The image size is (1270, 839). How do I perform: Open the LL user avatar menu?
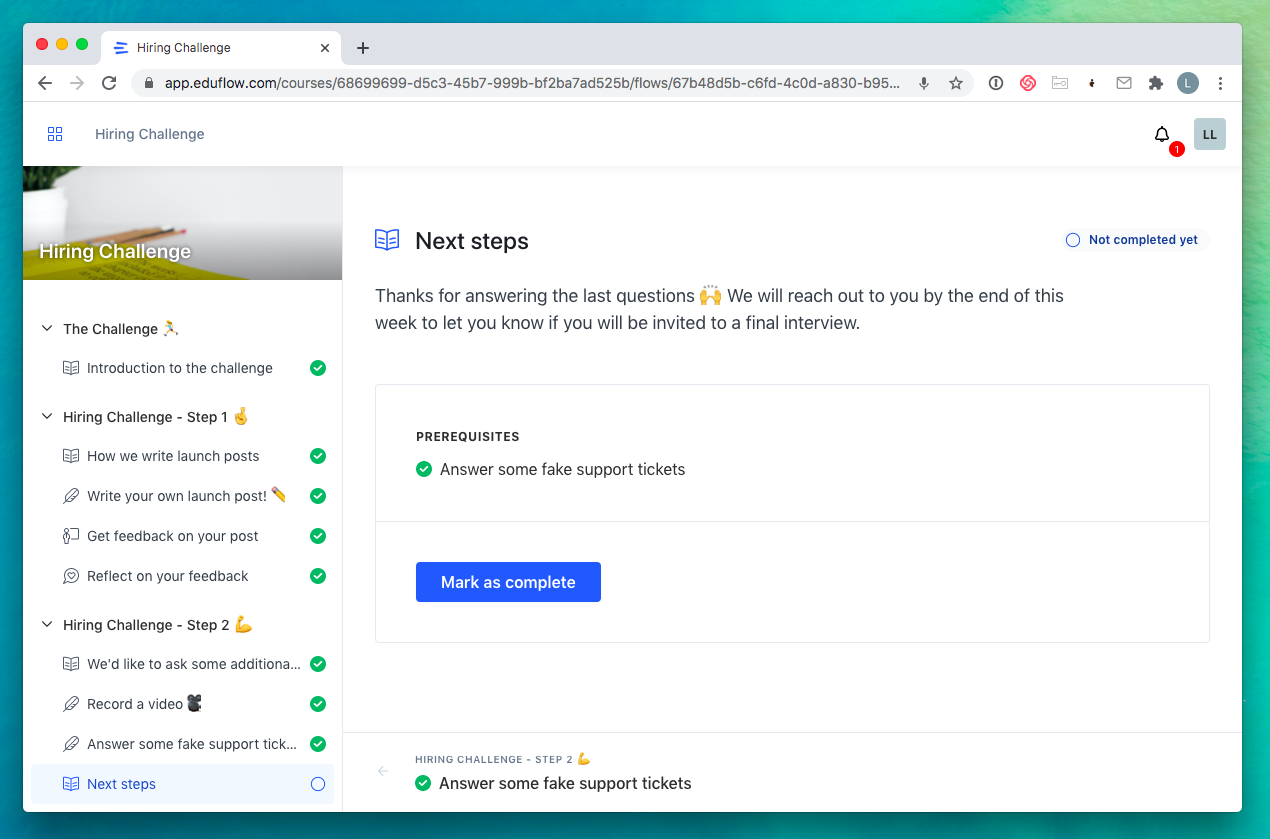1209,134
